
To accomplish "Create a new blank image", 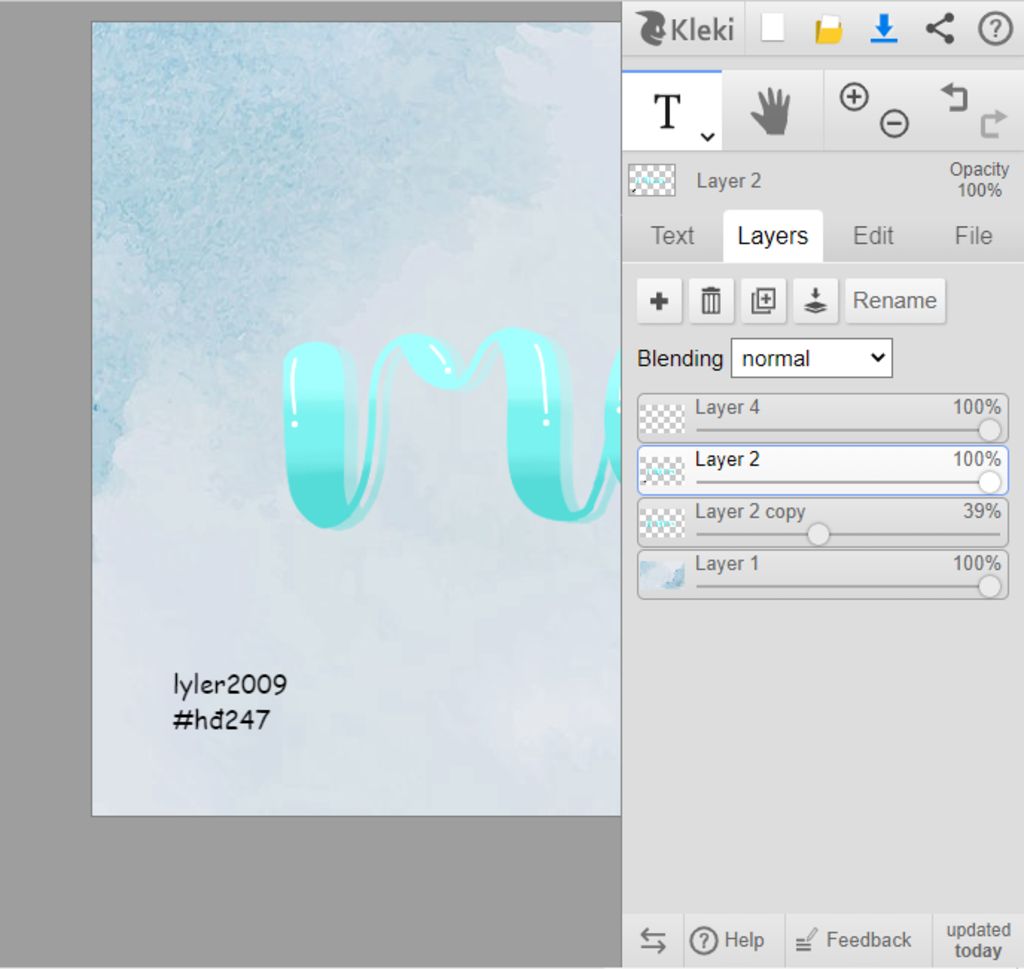I will [x=773, y=28].
